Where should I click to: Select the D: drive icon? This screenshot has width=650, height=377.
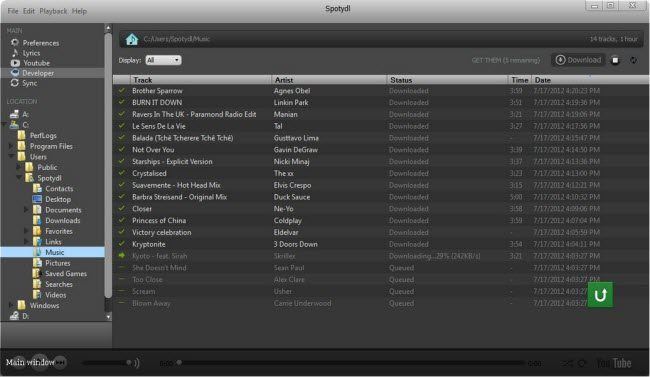click(x=15, y=316)
